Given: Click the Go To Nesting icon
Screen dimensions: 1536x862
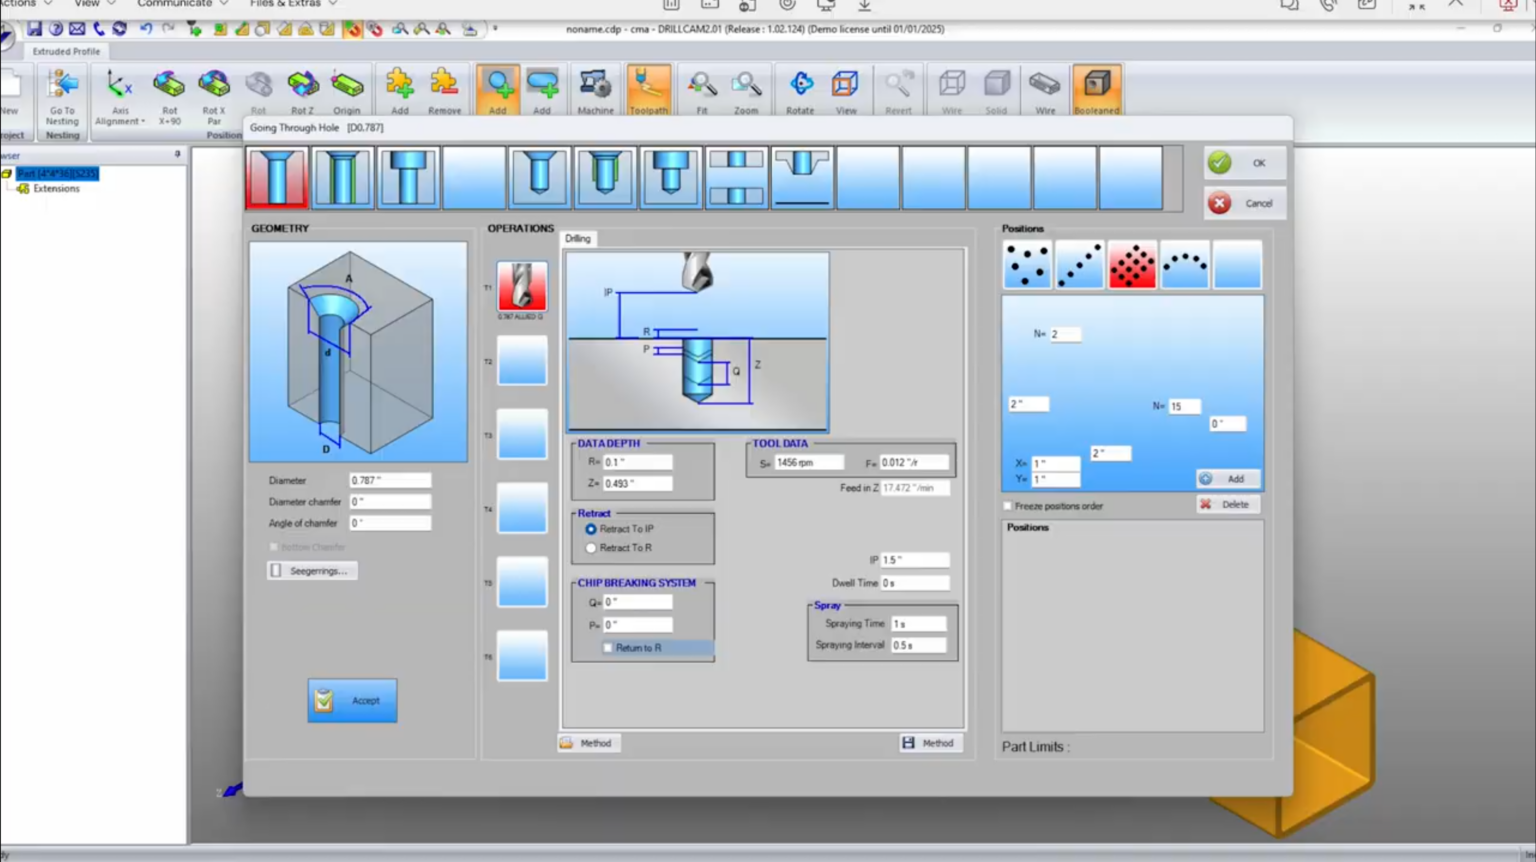Looking at the screenshot, I should pyautogui.click(x=62, y=95).
